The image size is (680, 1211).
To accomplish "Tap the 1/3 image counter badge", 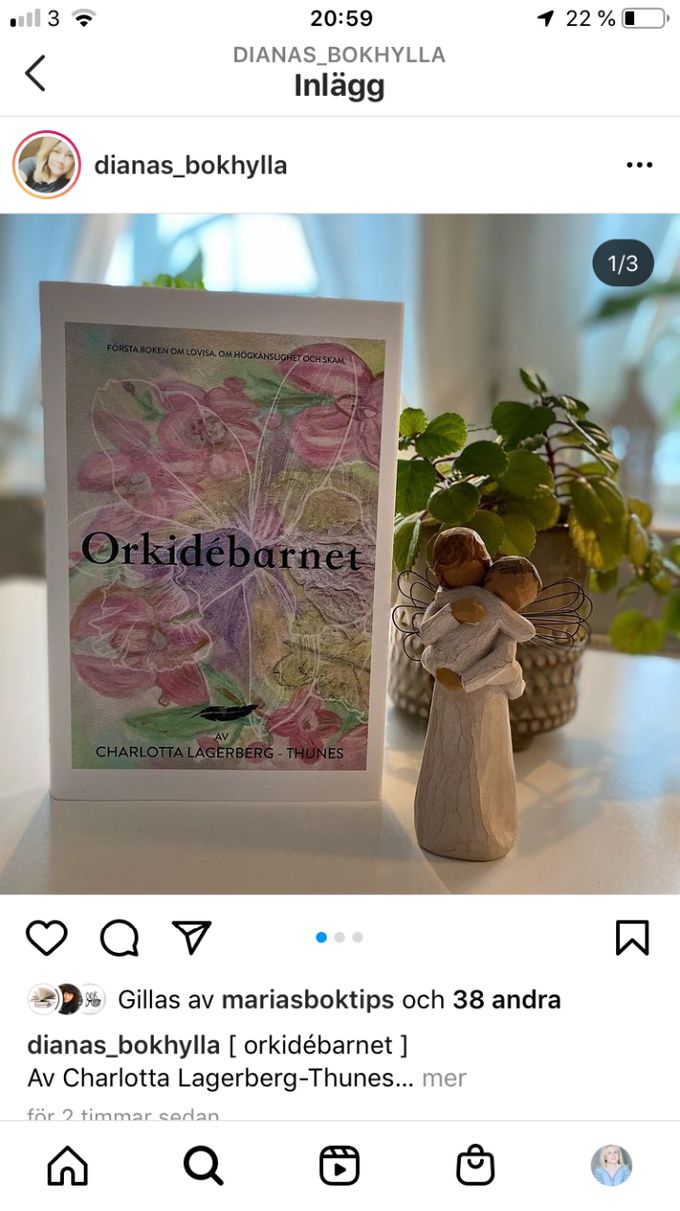I will pyautogui.click(x=623, y=264).
